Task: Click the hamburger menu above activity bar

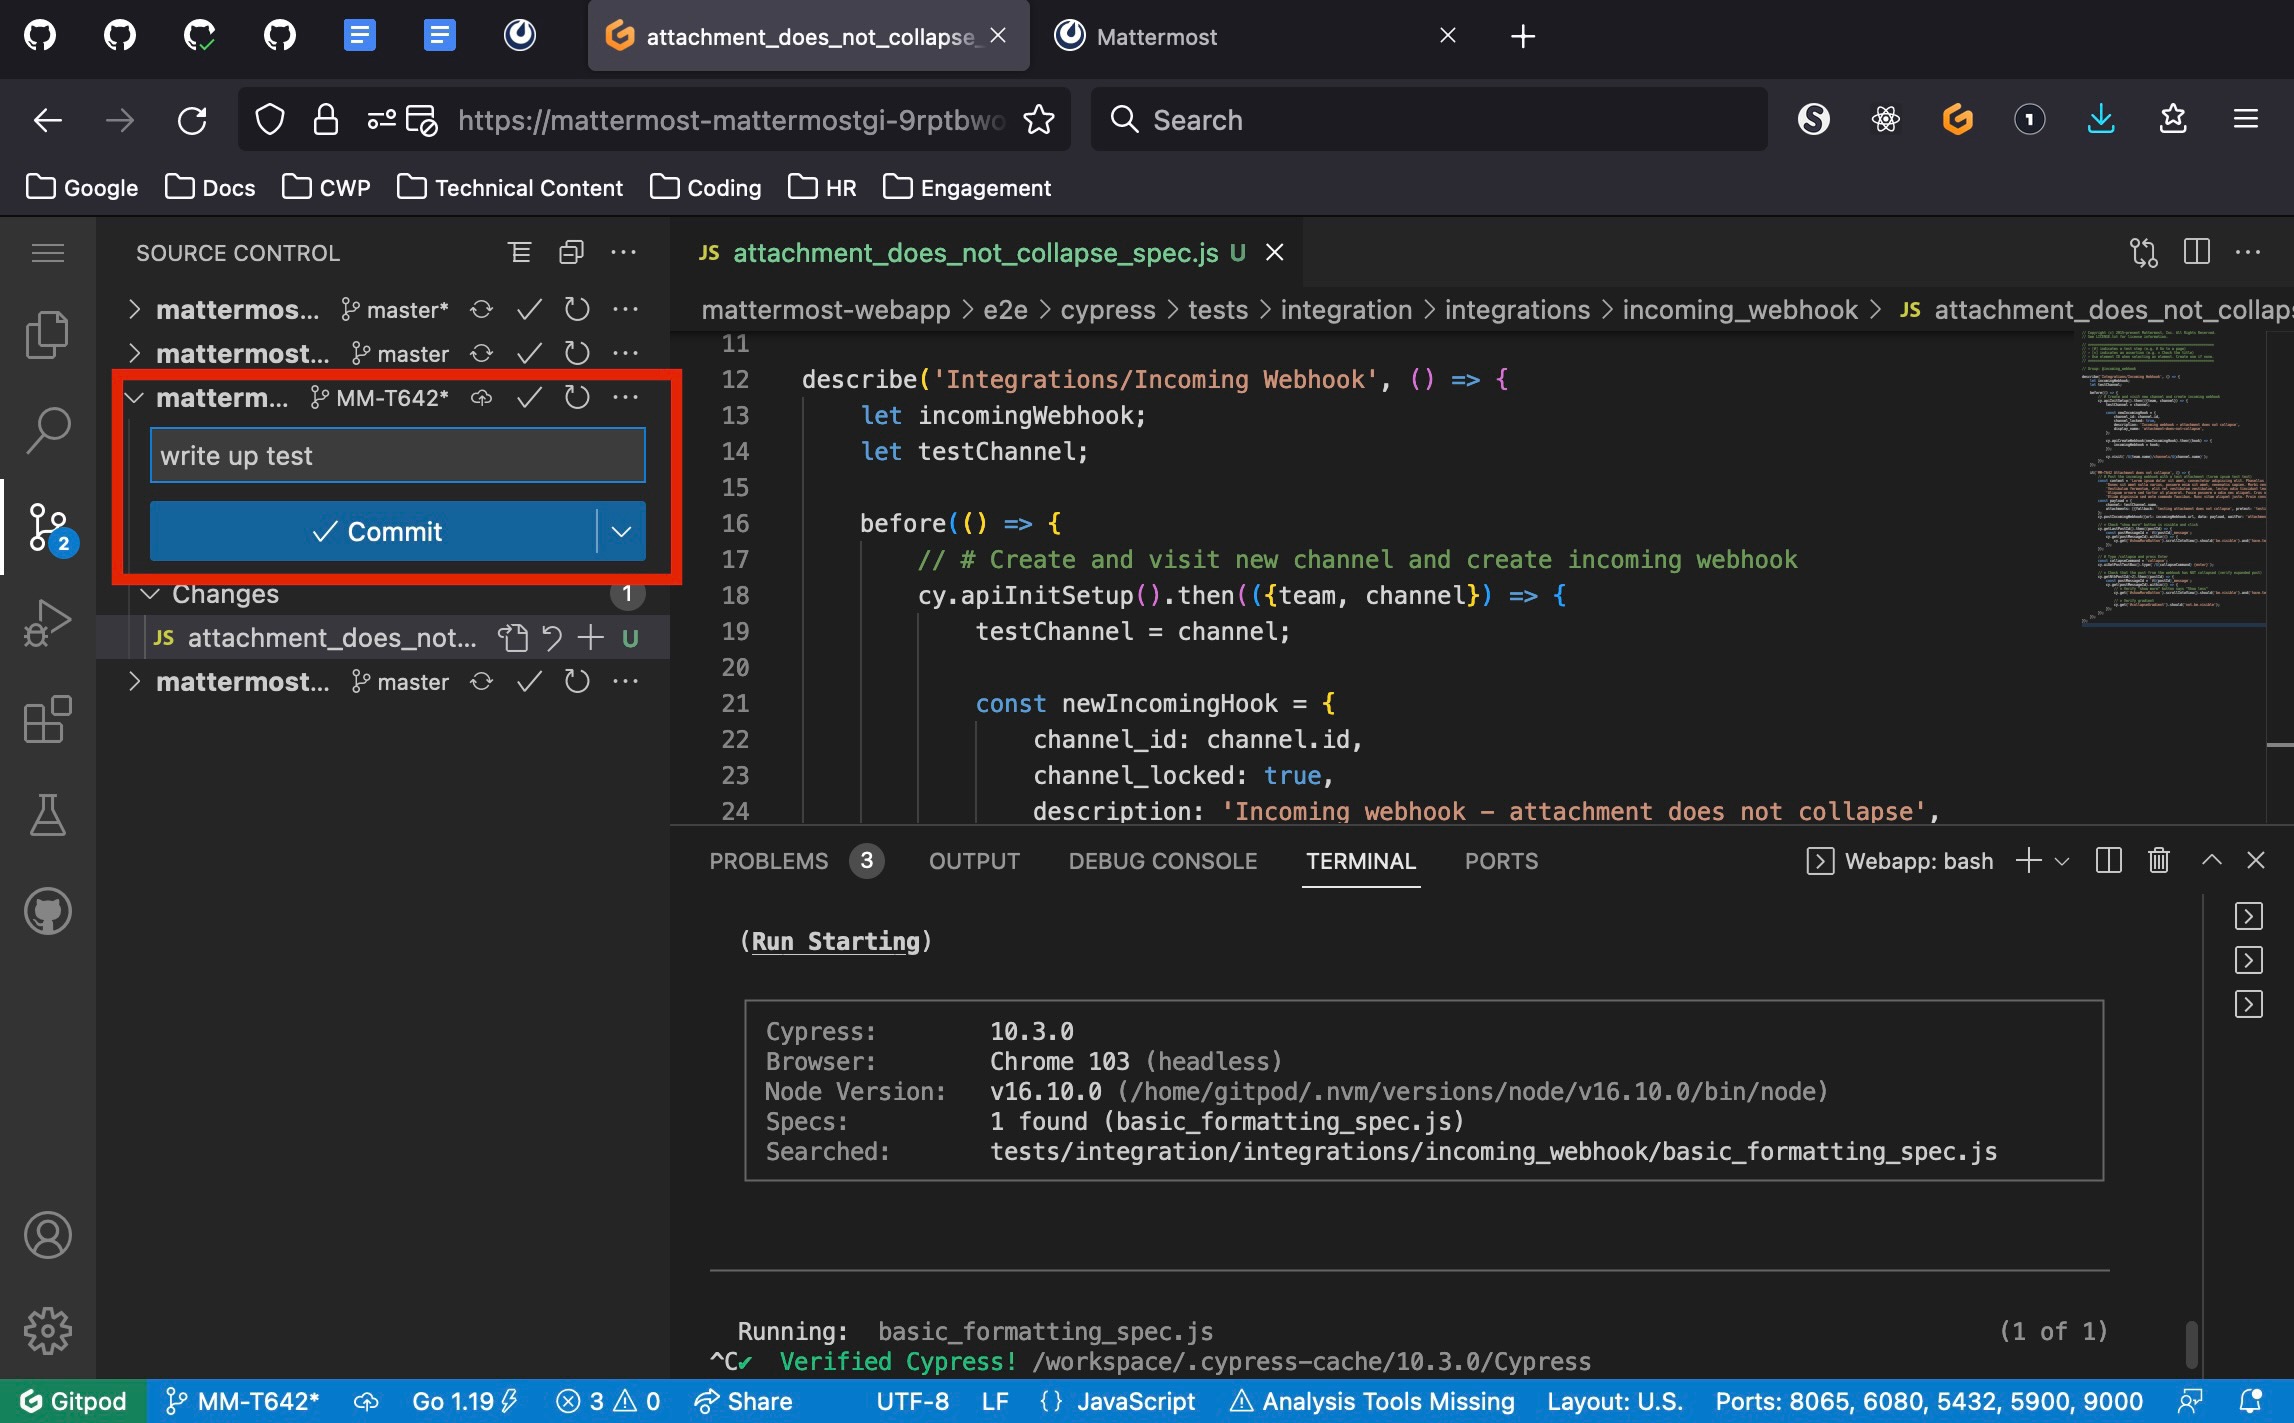Action: click(x=47, y=253)
